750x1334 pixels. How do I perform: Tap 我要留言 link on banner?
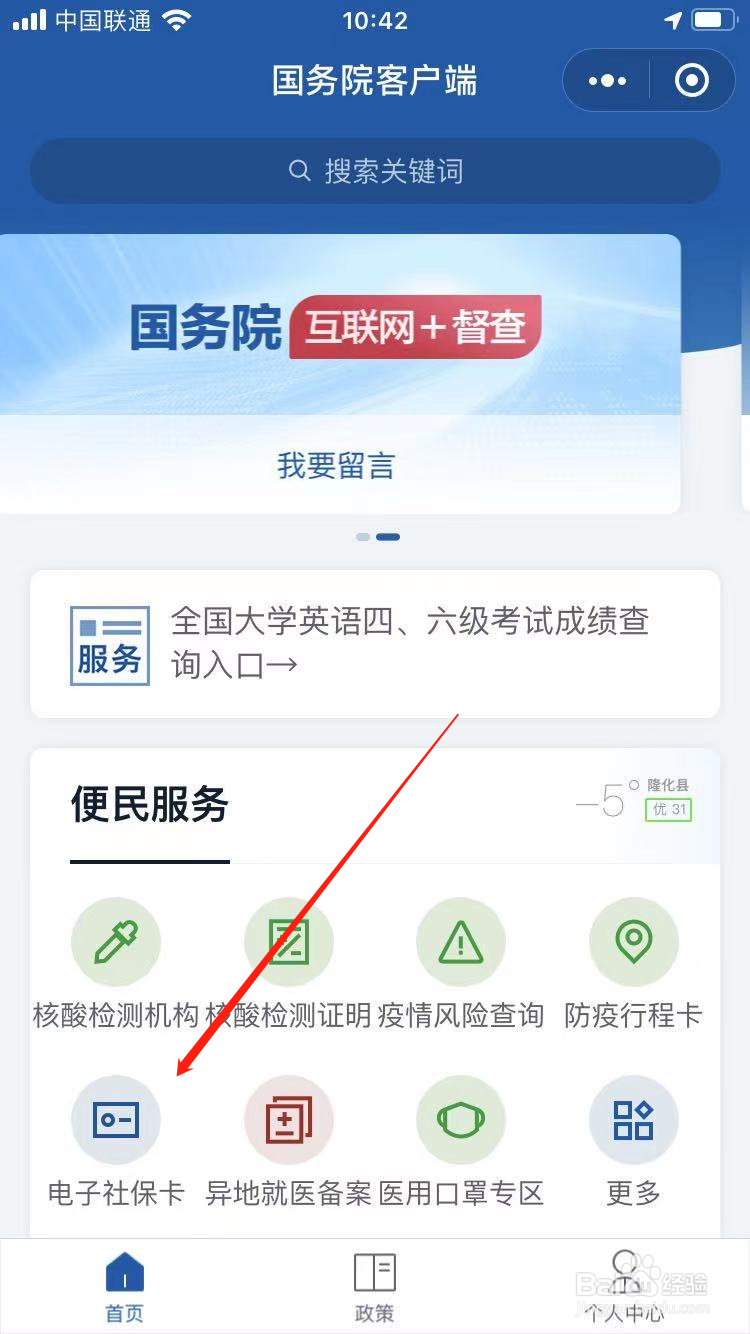336,465
